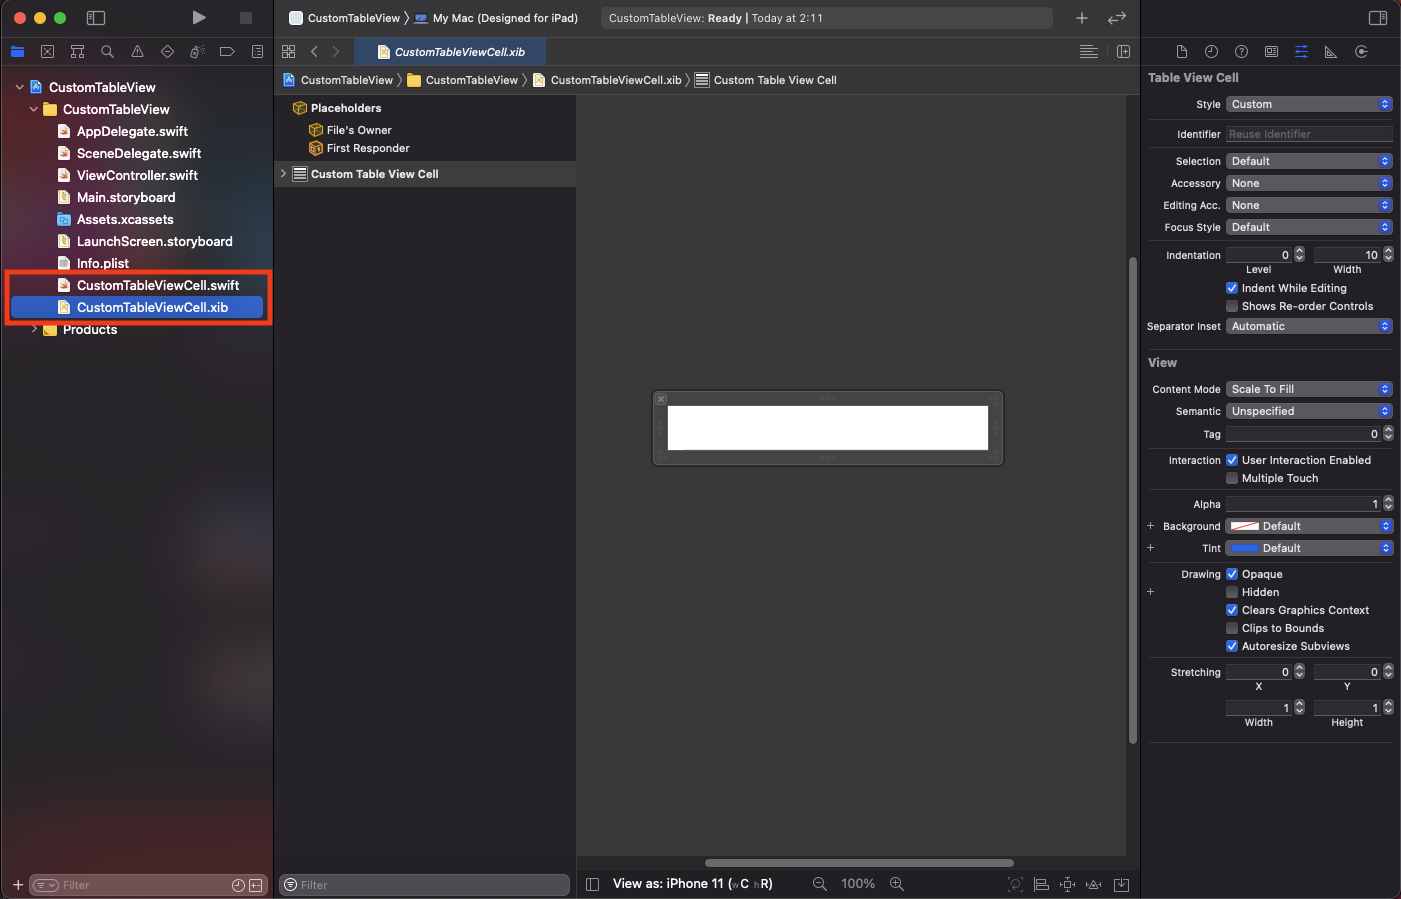Viewport: 1401px width, 899px height.
Task: Select the CustomTableViewCell.xib editor tab
Action: pyautogui.click(x=451, y=52)
